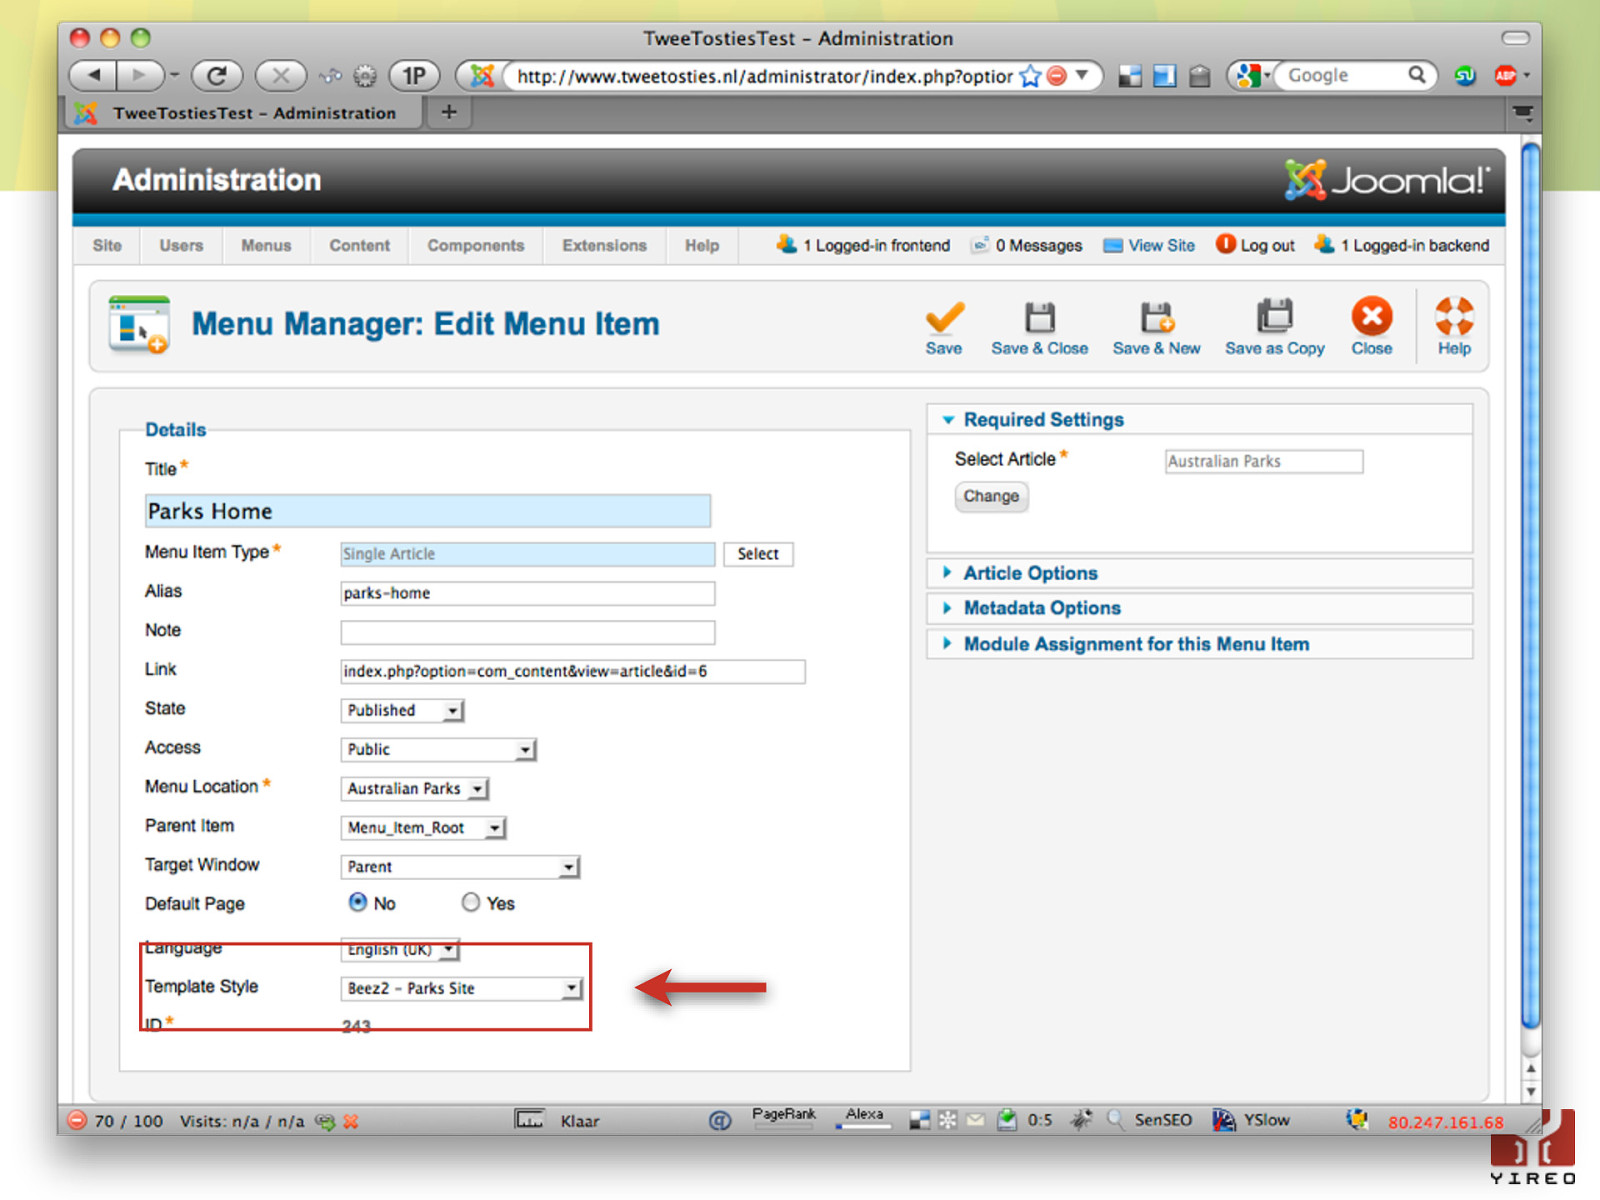This screenshot has height=1200, width=1600.
Task: Click the View Site link
Action: point(1149,245)
